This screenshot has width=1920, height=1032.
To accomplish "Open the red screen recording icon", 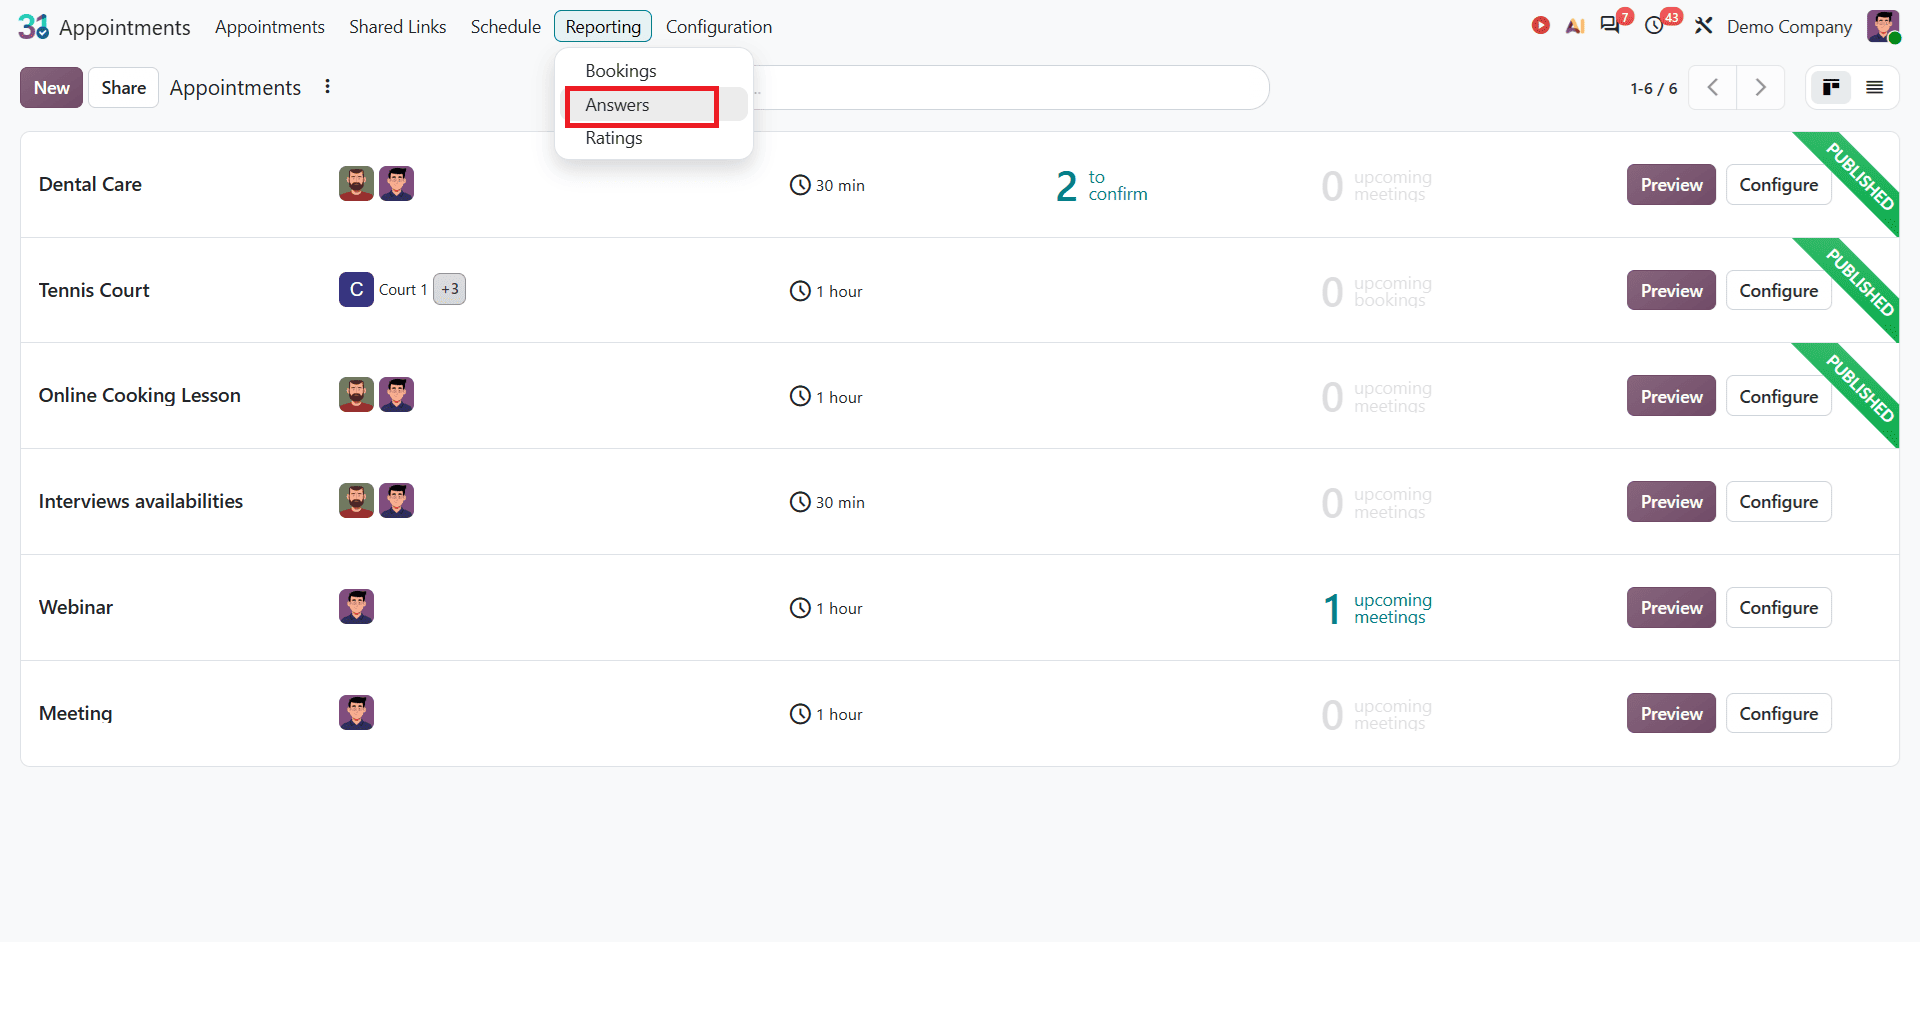I will (1540, 26).
